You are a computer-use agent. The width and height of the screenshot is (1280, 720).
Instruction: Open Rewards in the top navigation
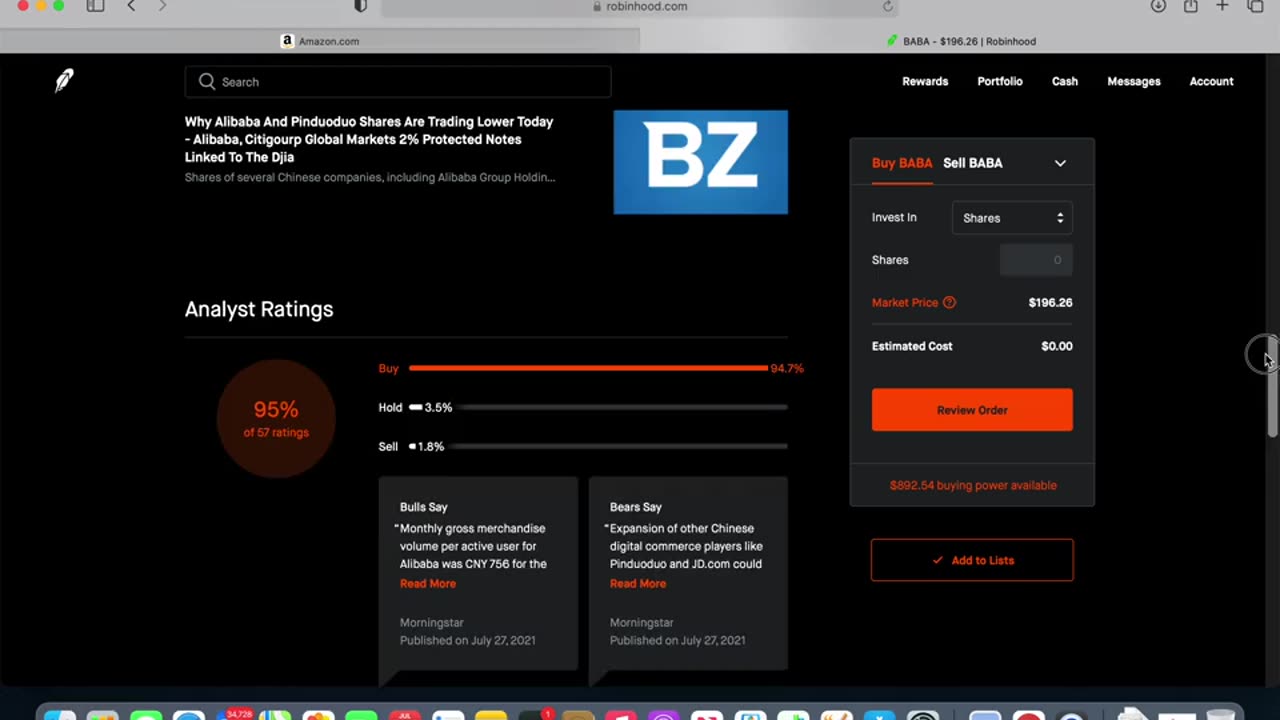tap(925, 82)
